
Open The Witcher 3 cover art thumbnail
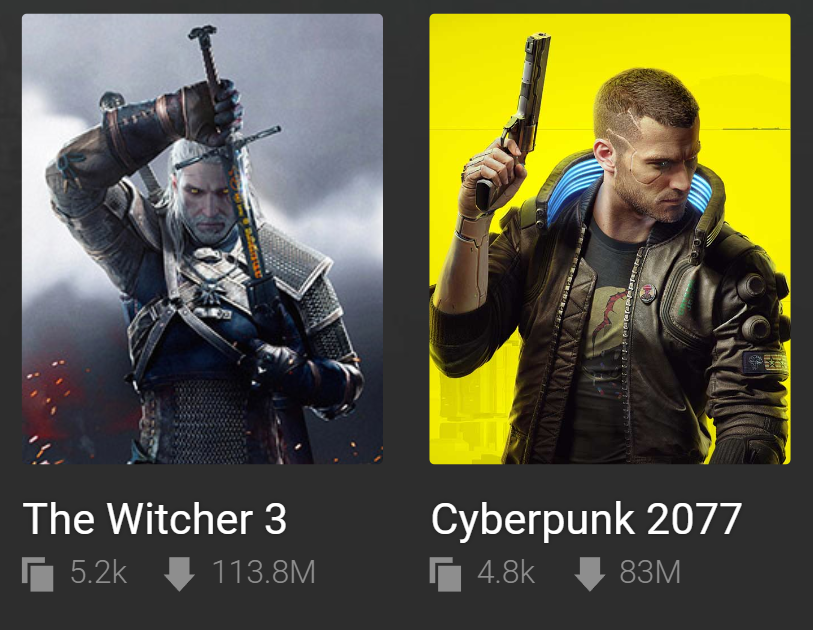tap(202, 239)
